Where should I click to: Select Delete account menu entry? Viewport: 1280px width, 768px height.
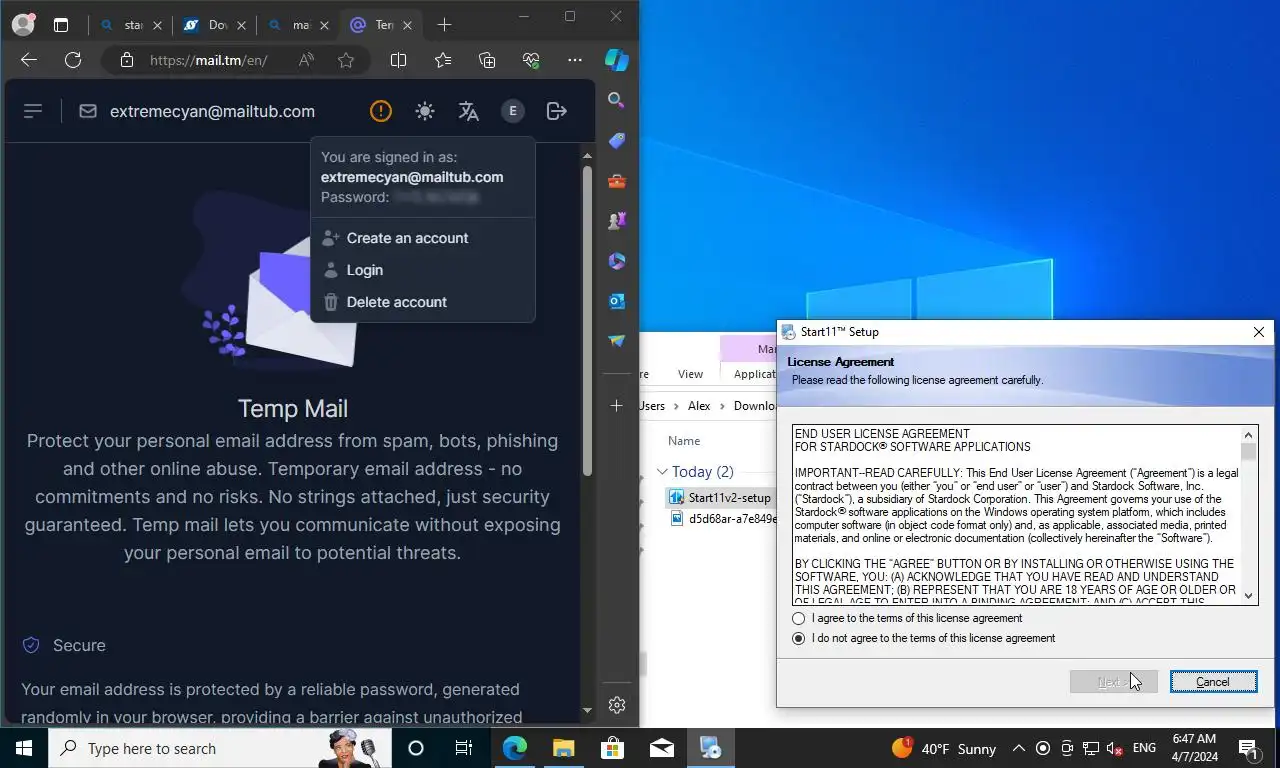coord(423,302)
